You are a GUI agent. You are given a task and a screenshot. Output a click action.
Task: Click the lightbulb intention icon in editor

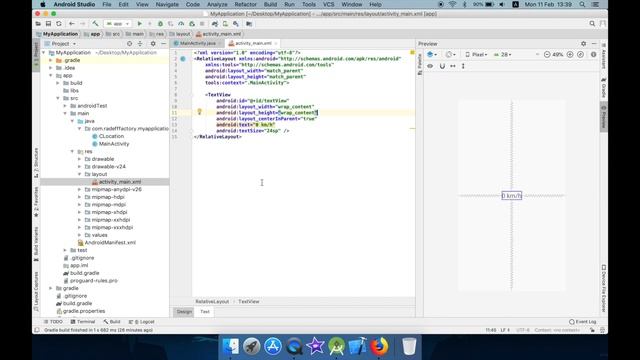(200, 111)
